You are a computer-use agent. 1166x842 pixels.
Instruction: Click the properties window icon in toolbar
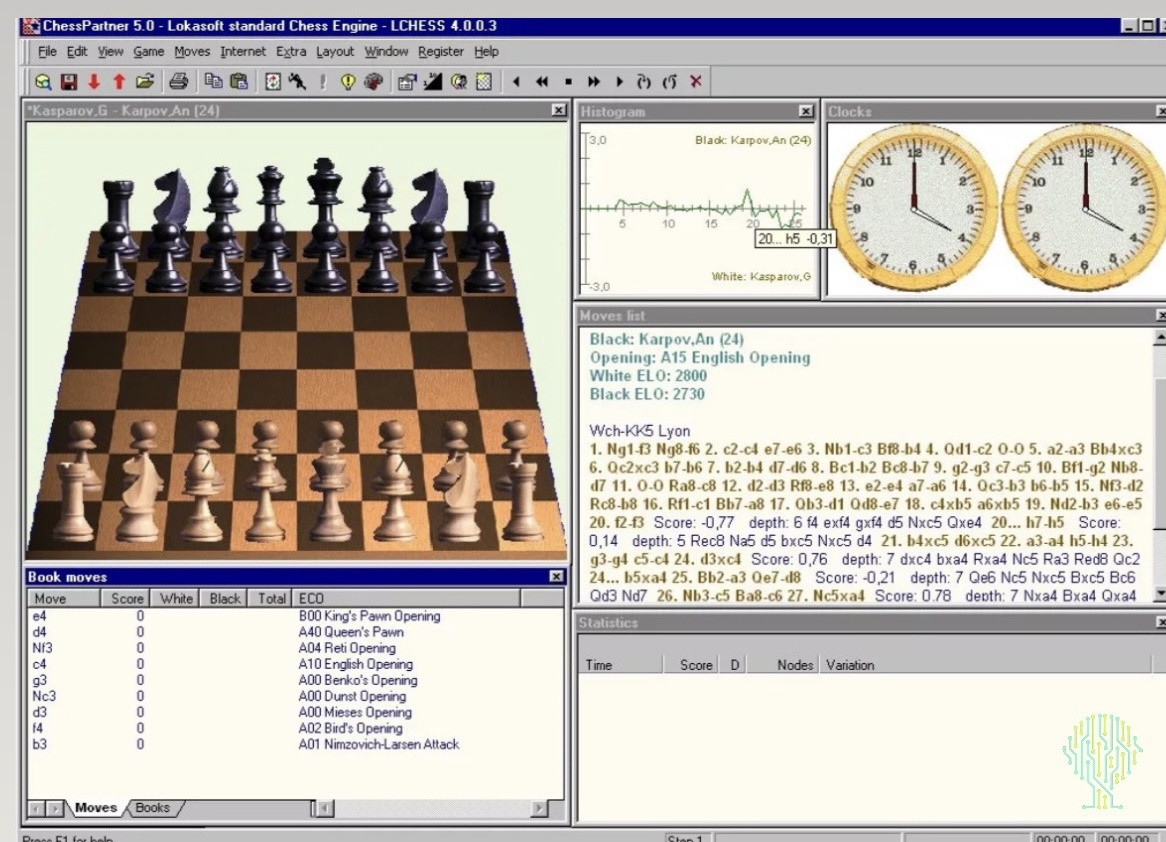coord(407,82)
